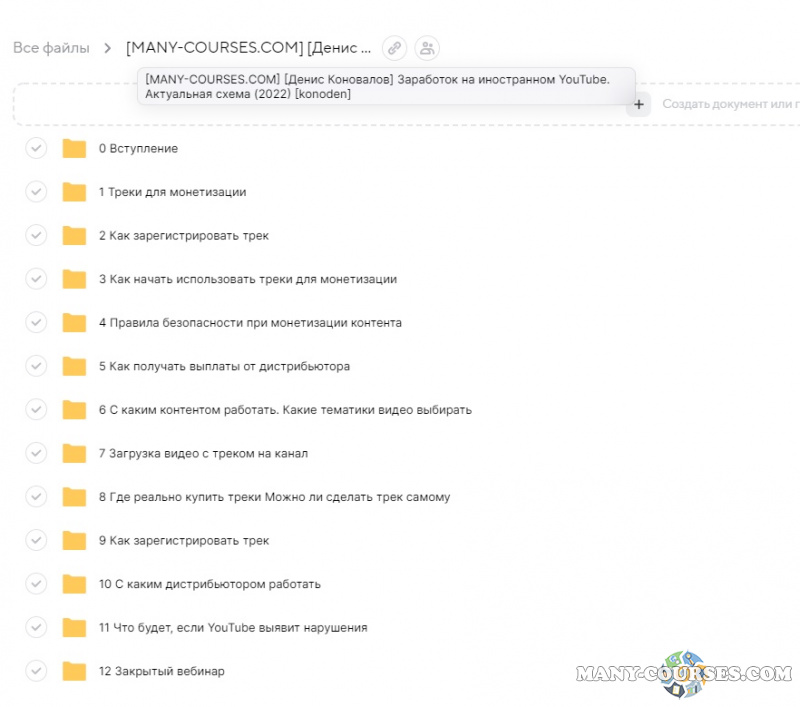Select checkbox for 9 Как зарегистрировать трек

(36, 541)
